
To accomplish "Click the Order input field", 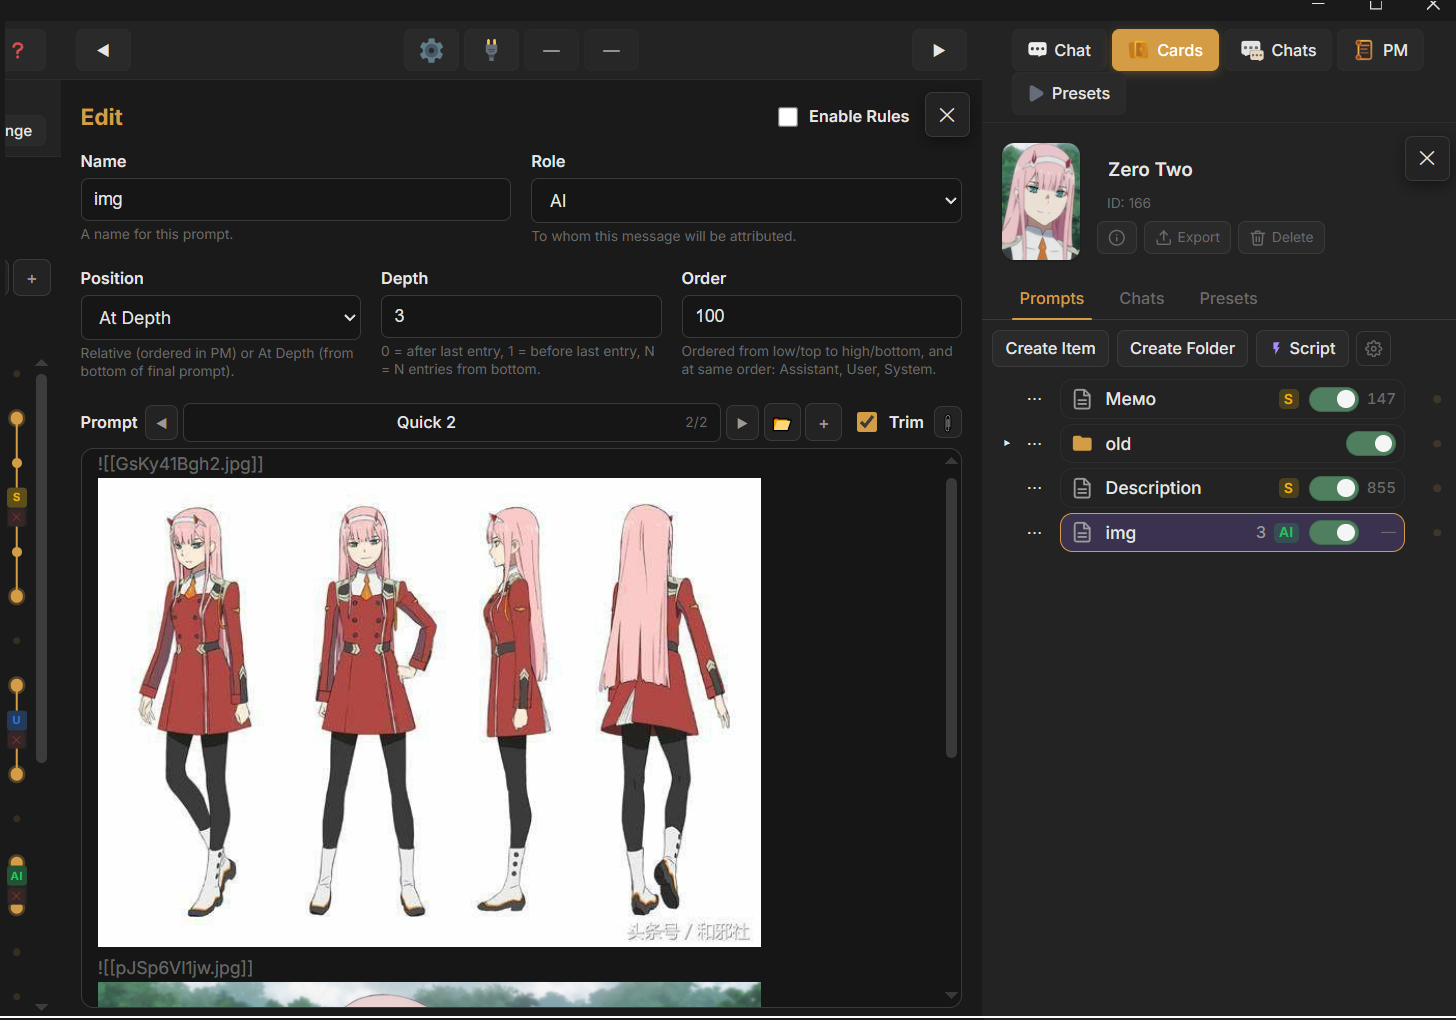I will [822, 316].
